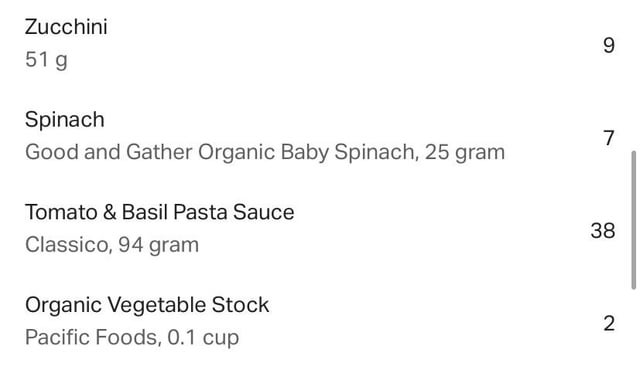Click the vertical scrollbar thumb
Image resolution: width=640 pixels, height=373 pixels.
coord(634,220)
